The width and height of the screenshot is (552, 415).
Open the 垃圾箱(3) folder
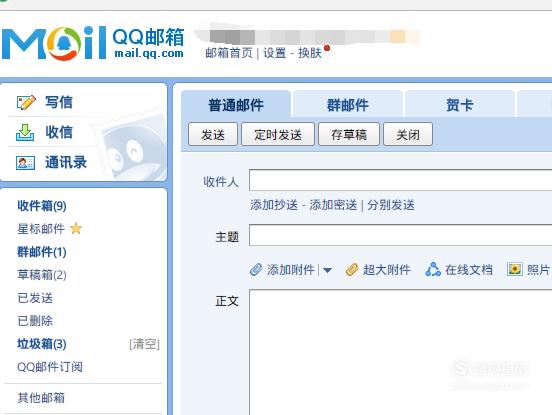pyautogui.click(x=42, y=344)
